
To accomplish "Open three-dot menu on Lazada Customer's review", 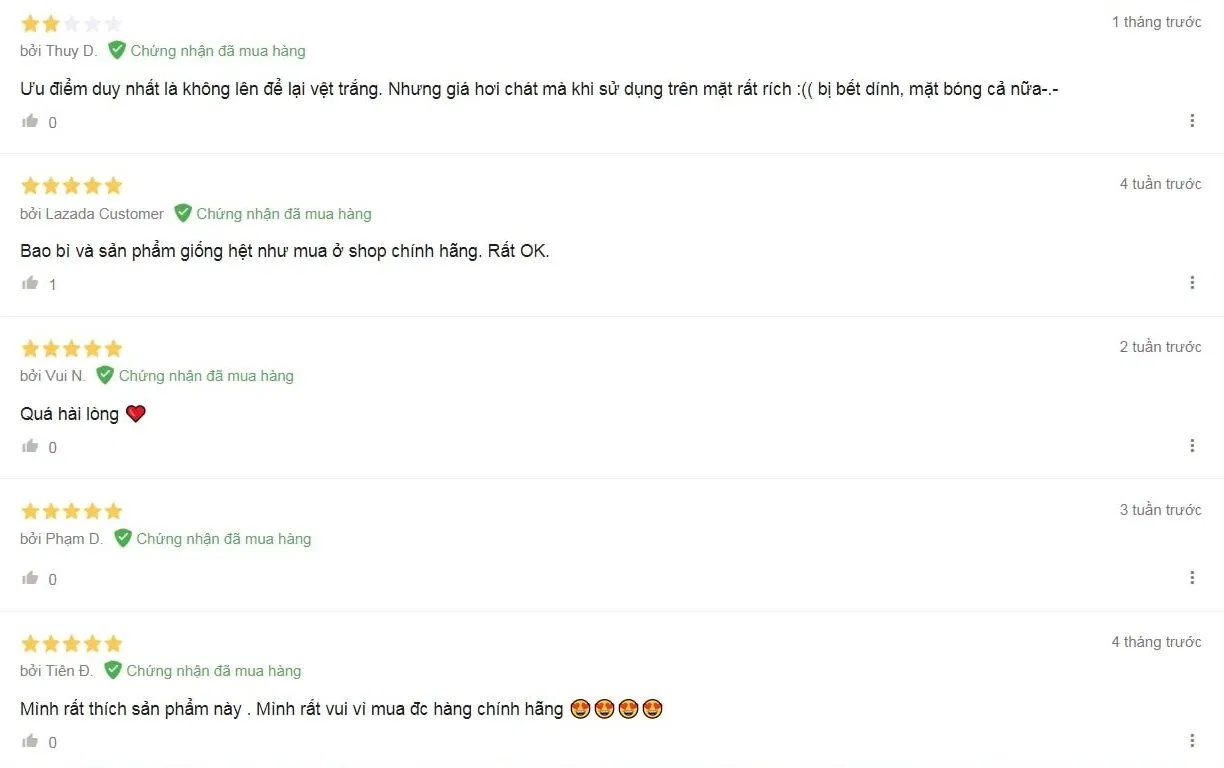I will (1192, 283).
